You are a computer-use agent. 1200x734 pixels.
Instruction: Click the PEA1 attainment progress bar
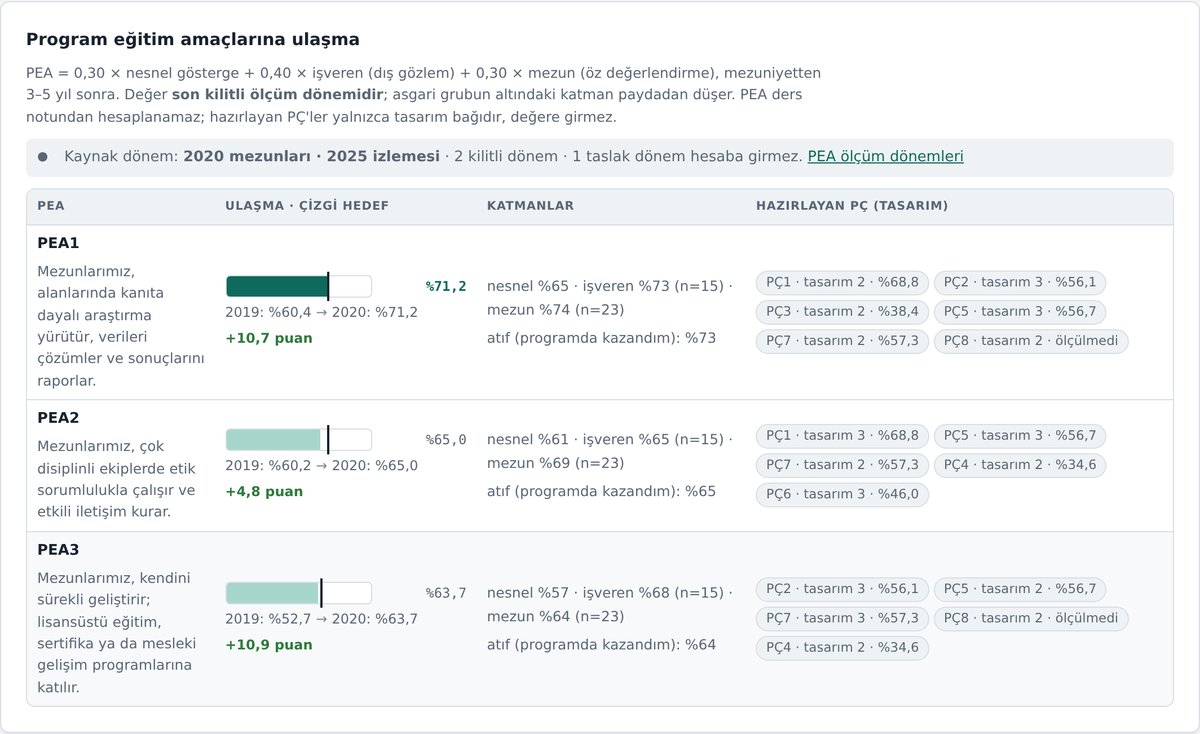(299, 286)
